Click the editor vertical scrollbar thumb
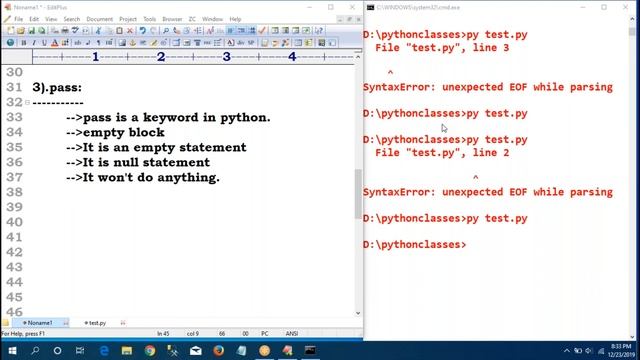The image size is (640, 360). [x=358, y=194]
